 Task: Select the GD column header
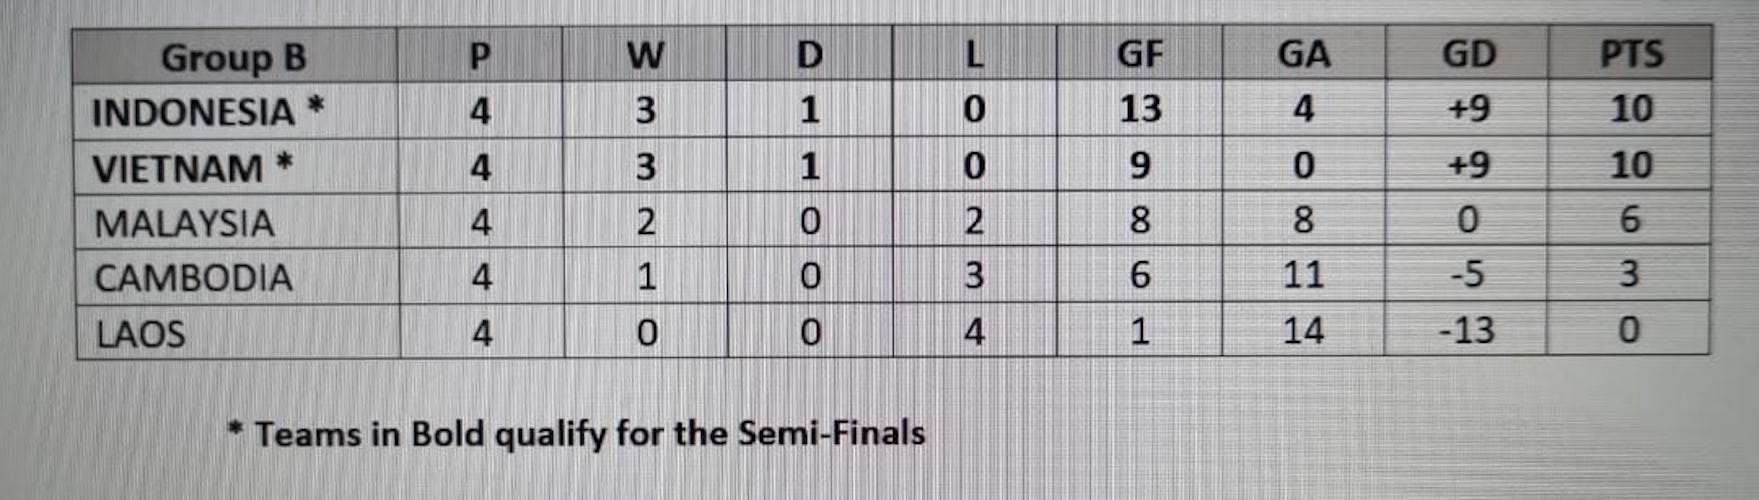coord(1467,54)
